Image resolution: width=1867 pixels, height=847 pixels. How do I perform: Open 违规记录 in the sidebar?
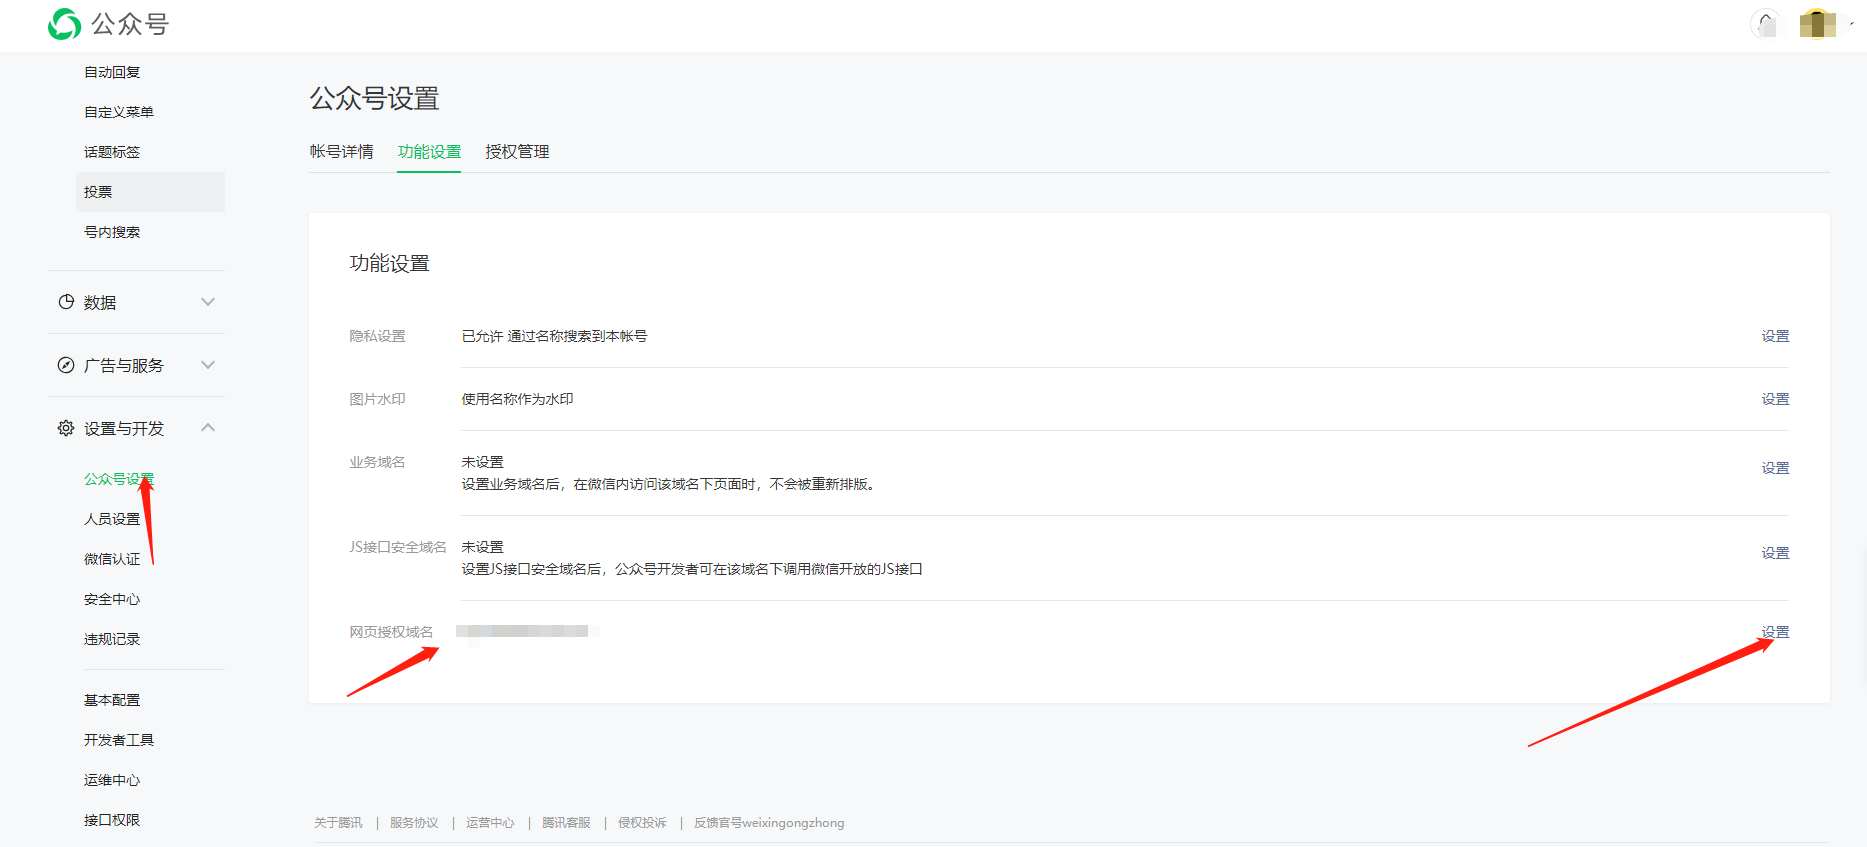pos(112,639)
